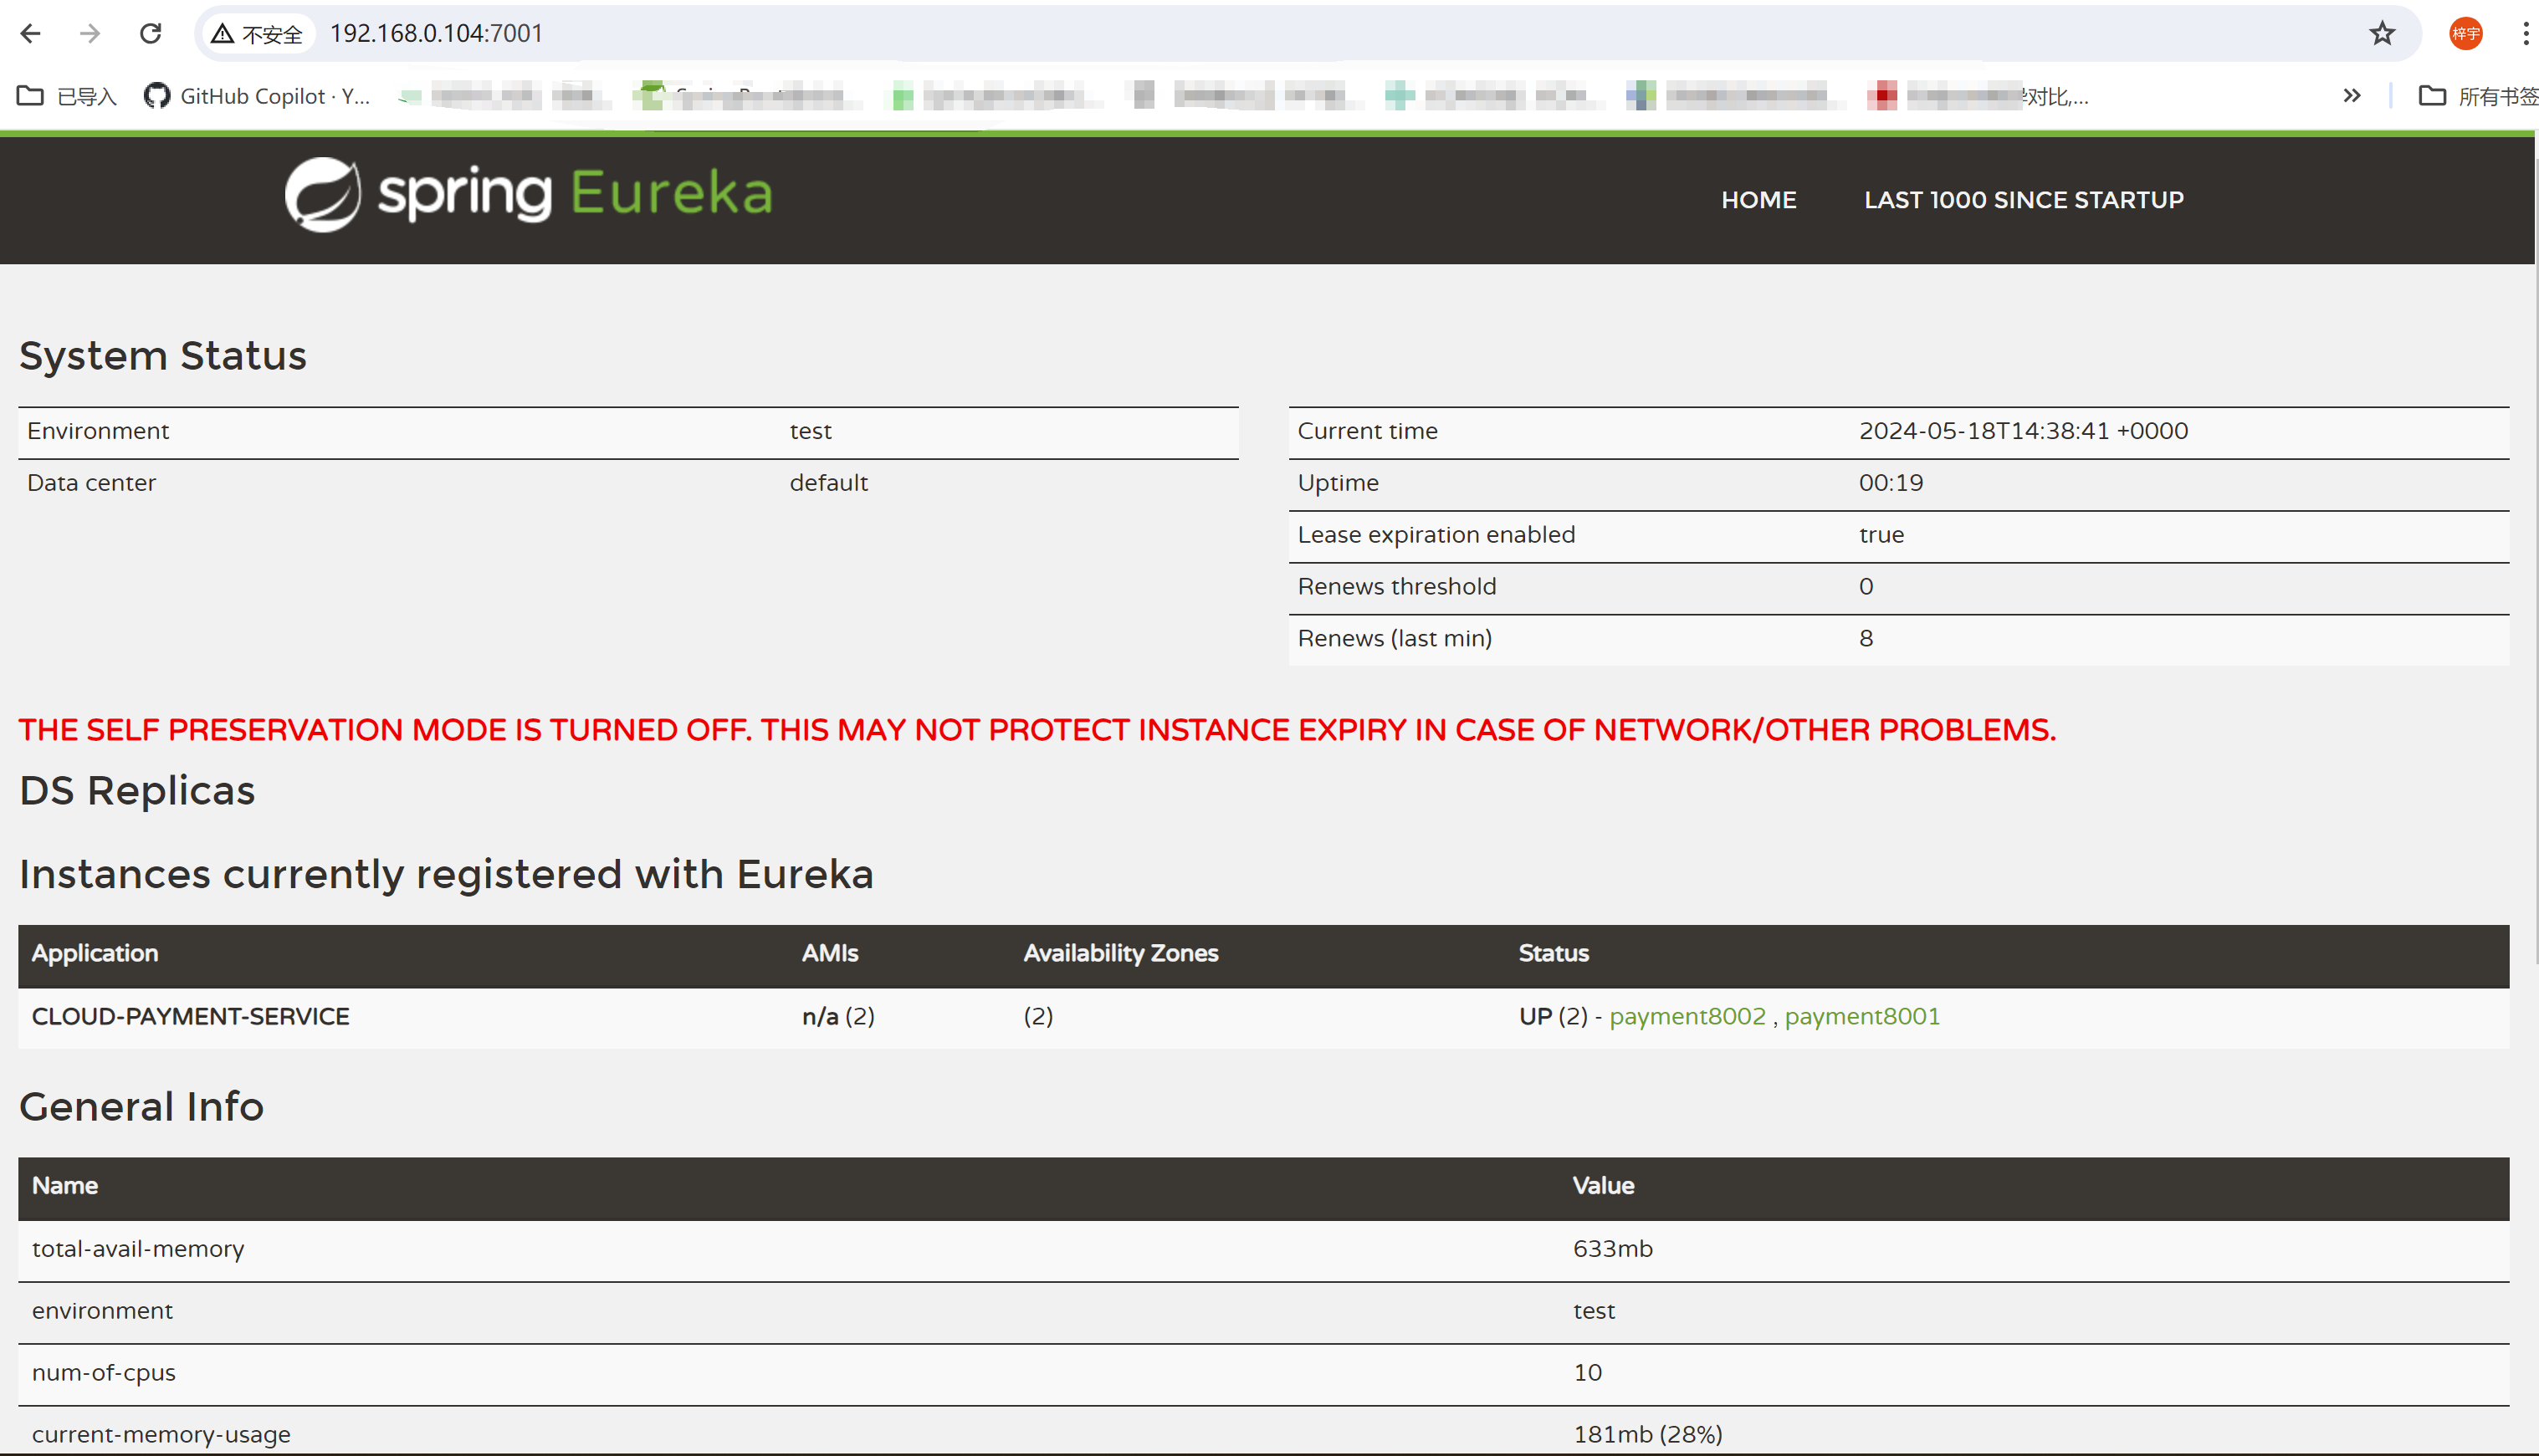
Task: Click the red self preservation warning text
Action: [1037, 730]
